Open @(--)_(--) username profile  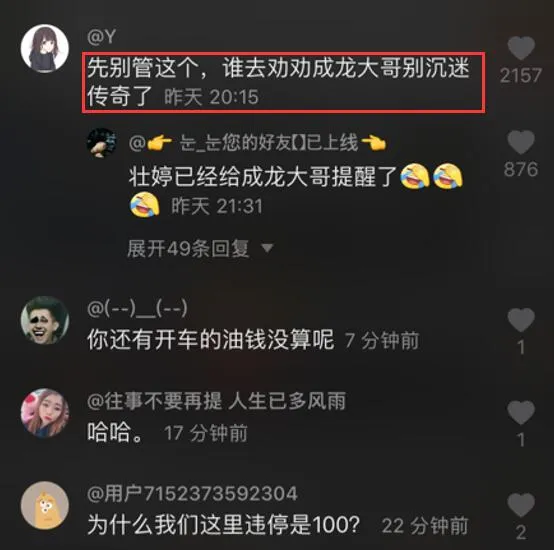pyautogui.click(x=137, y=308)
